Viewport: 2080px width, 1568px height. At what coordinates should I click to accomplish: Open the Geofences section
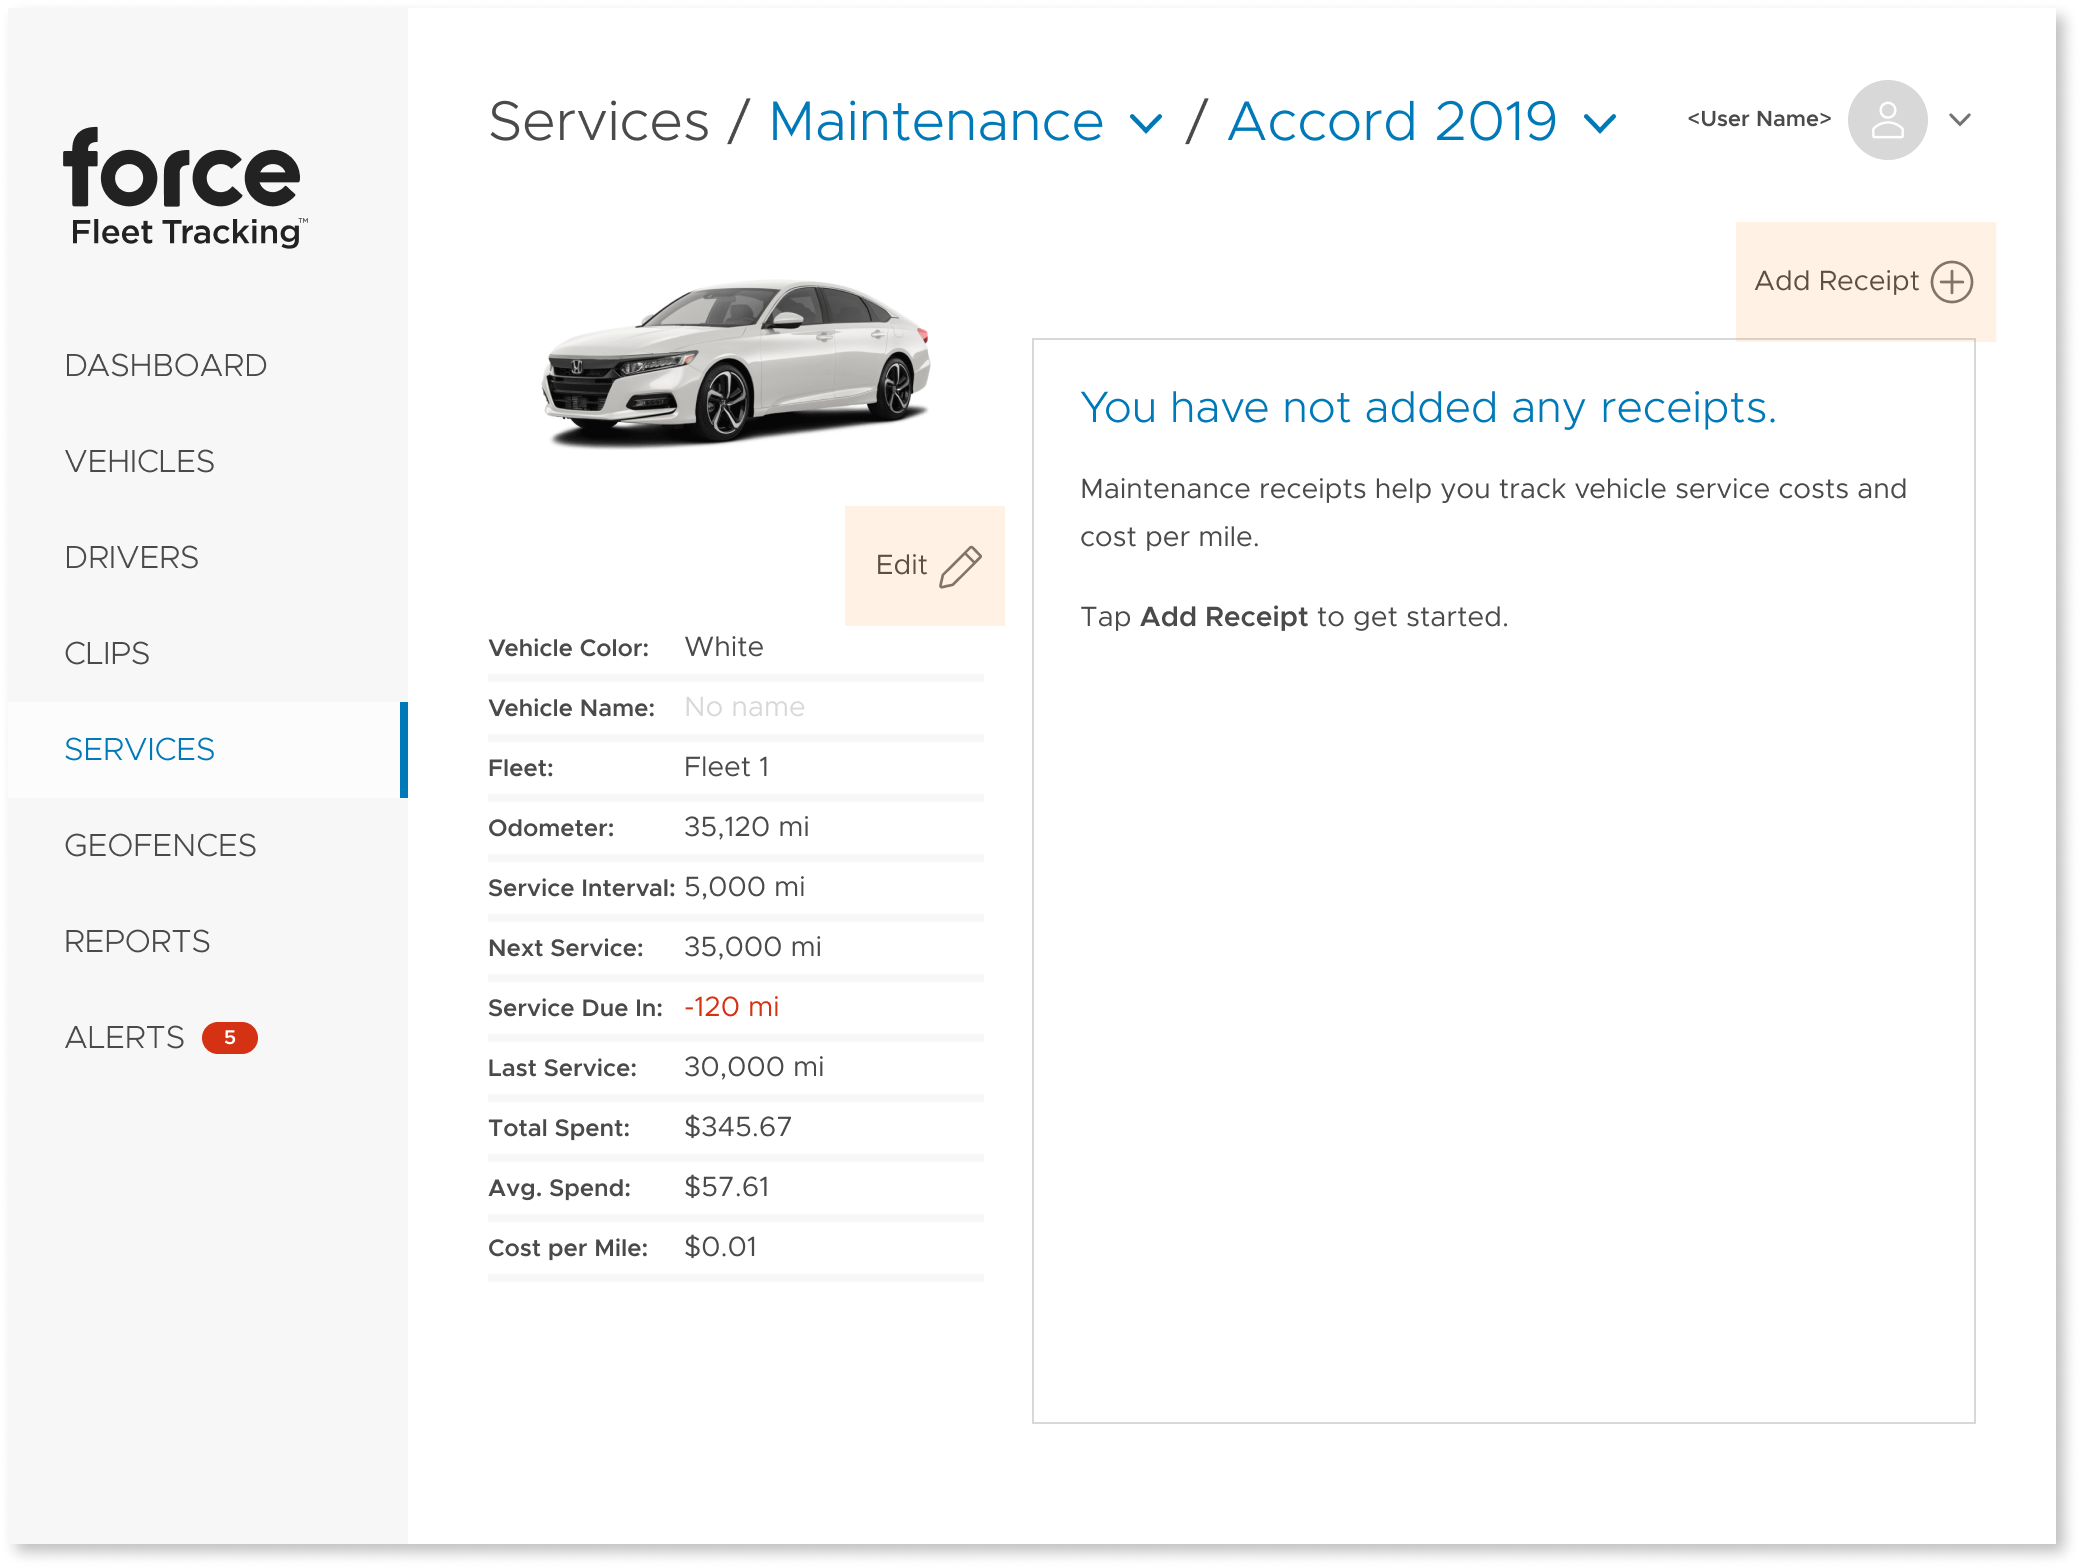click(x=161, y=845)
